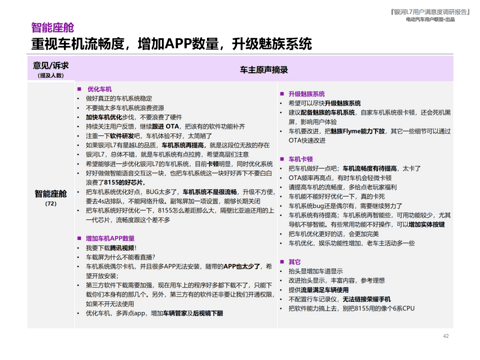Click the section heading '增加车机APP数量'
This screenshot has width=480, height=360.
tap(110, 239)
